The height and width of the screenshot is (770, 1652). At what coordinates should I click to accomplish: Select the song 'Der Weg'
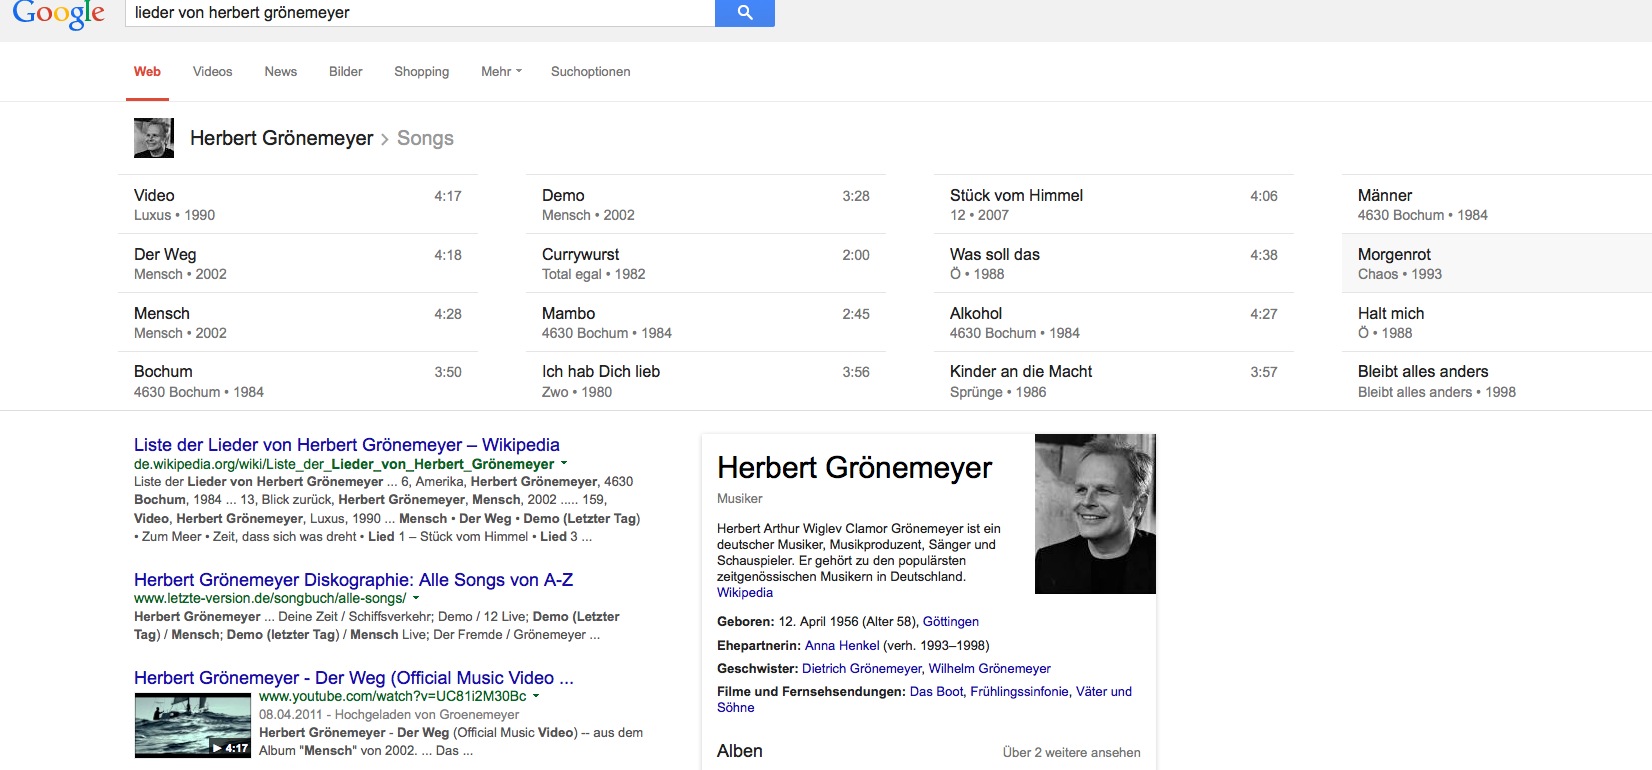tap(298, 263)
